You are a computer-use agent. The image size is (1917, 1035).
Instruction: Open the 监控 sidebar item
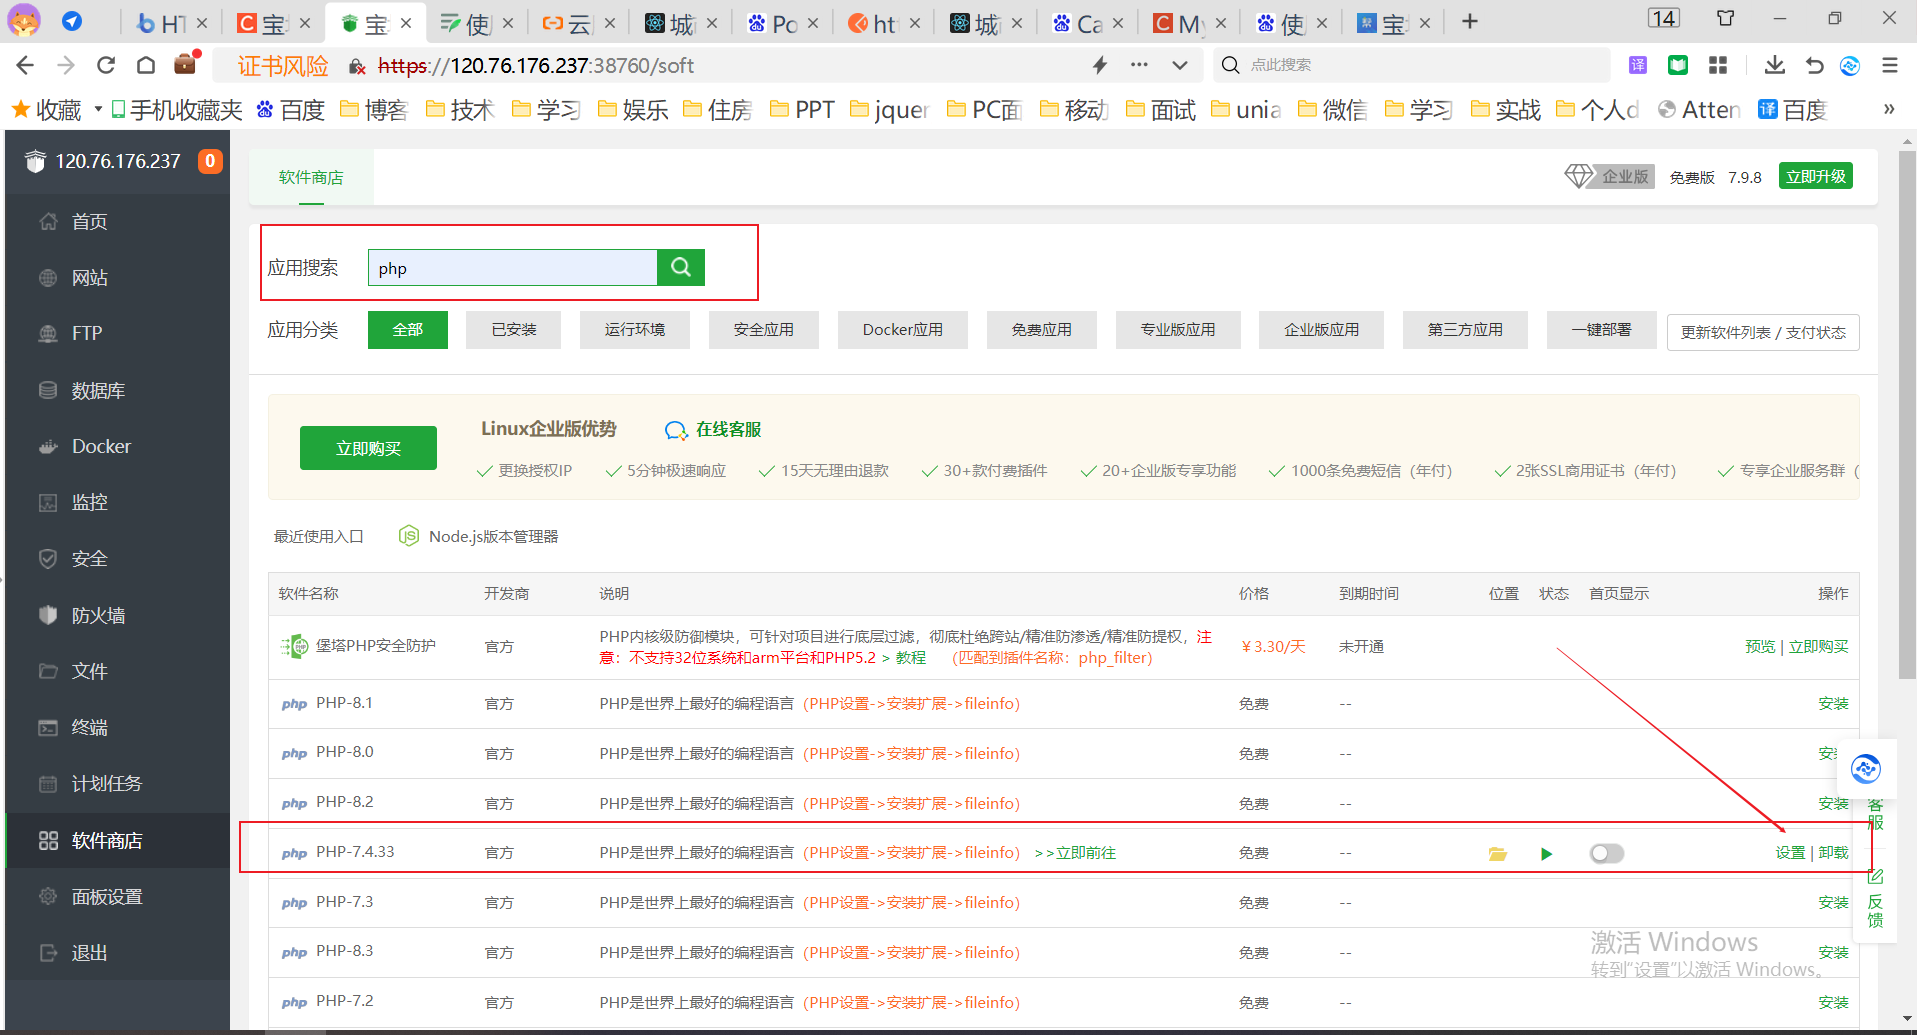point(118,502)
